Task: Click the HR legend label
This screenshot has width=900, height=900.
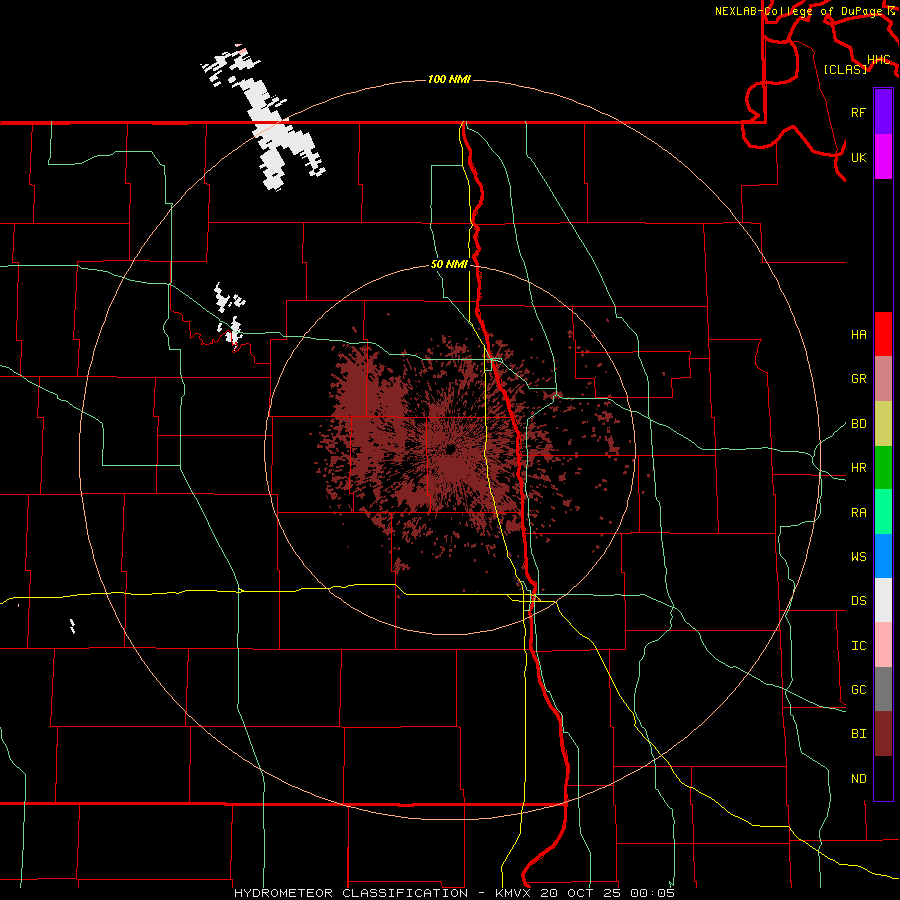Action: (x=858, y=468)
